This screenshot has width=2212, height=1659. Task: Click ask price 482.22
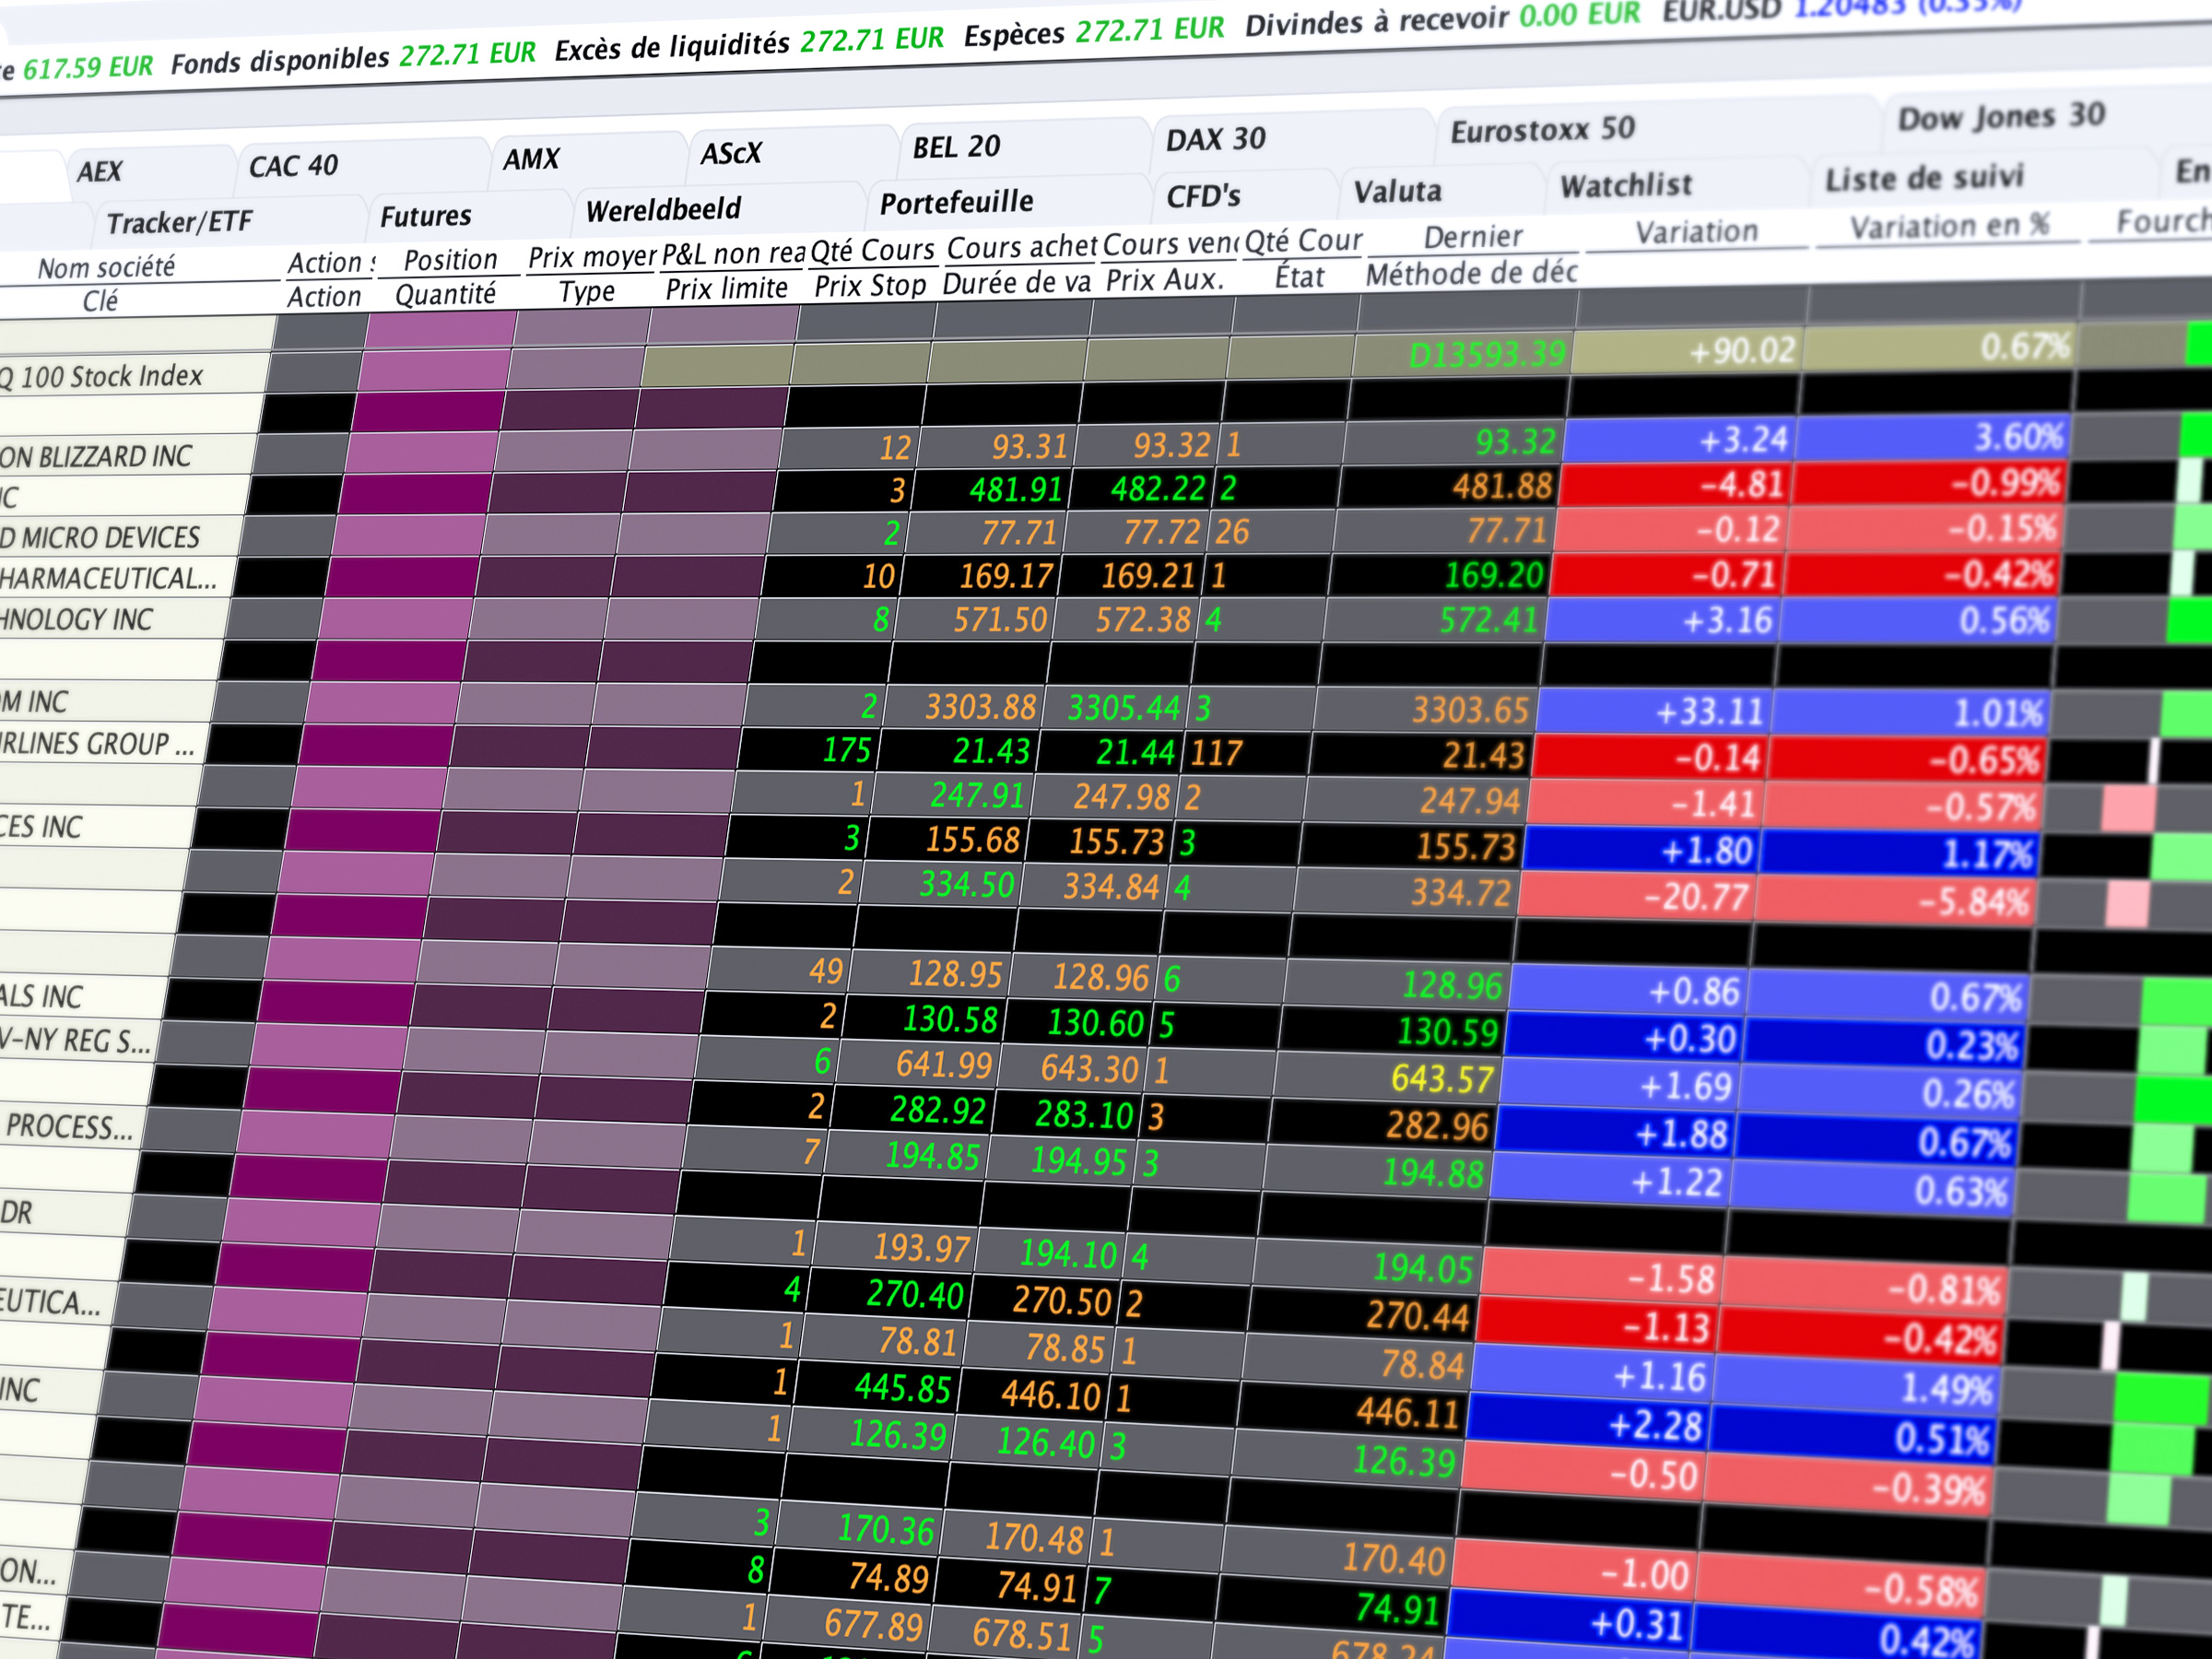tap(1159, 488)
